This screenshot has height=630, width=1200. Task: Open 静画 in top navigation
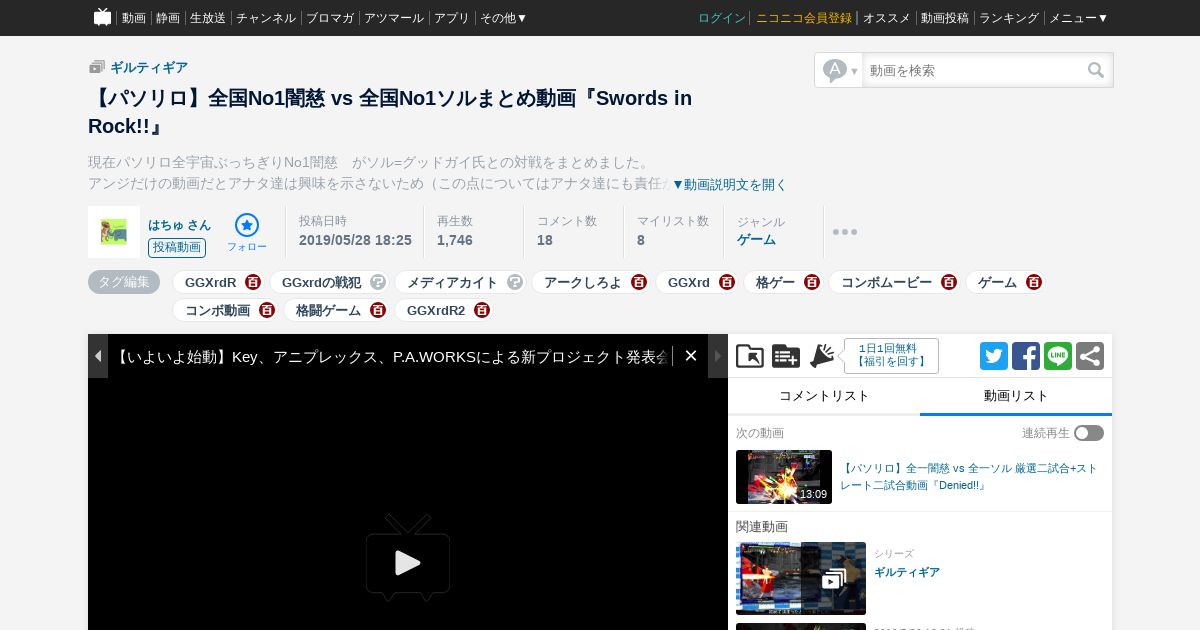click(168, 18)
